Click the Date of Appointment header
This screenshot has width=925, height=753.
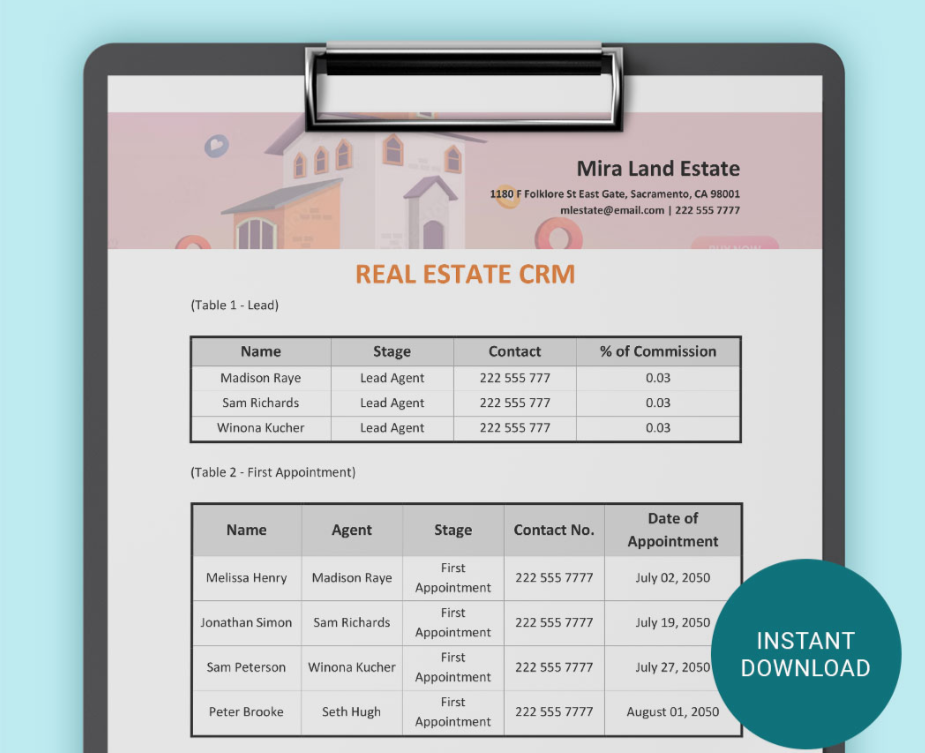pos(673,530)
